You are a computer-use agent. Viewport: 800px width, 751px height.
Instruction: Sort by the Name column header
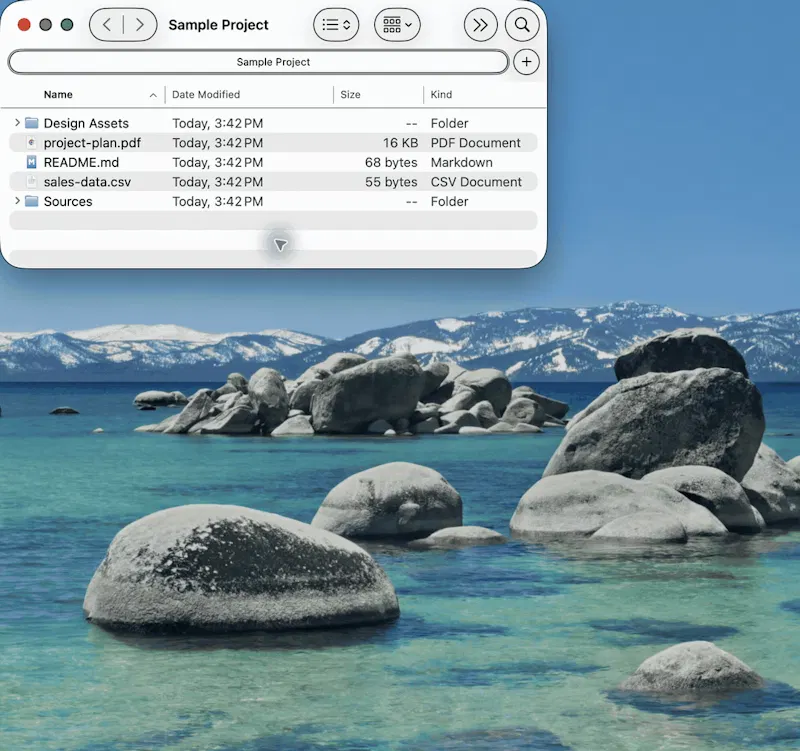(58, 94)
